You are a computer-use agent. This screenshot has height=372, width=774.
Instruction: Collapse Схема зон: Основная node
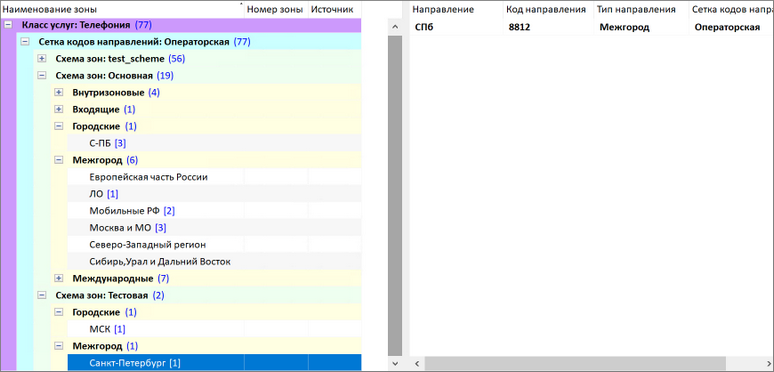[x=42, y=75]
